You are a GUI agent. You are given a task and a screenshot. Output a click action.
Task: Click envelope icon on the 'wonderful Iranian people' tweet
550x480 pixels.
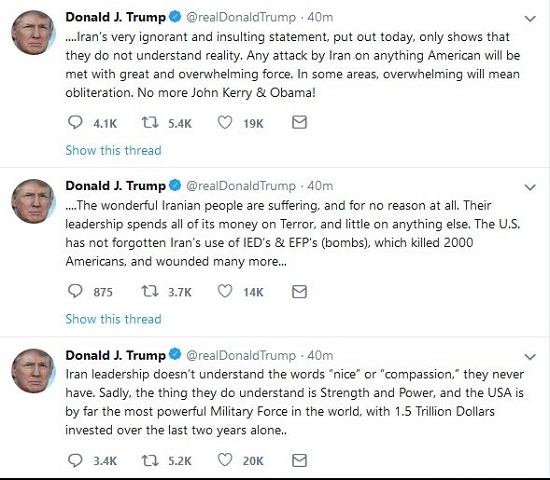click(x=299, y=292)
